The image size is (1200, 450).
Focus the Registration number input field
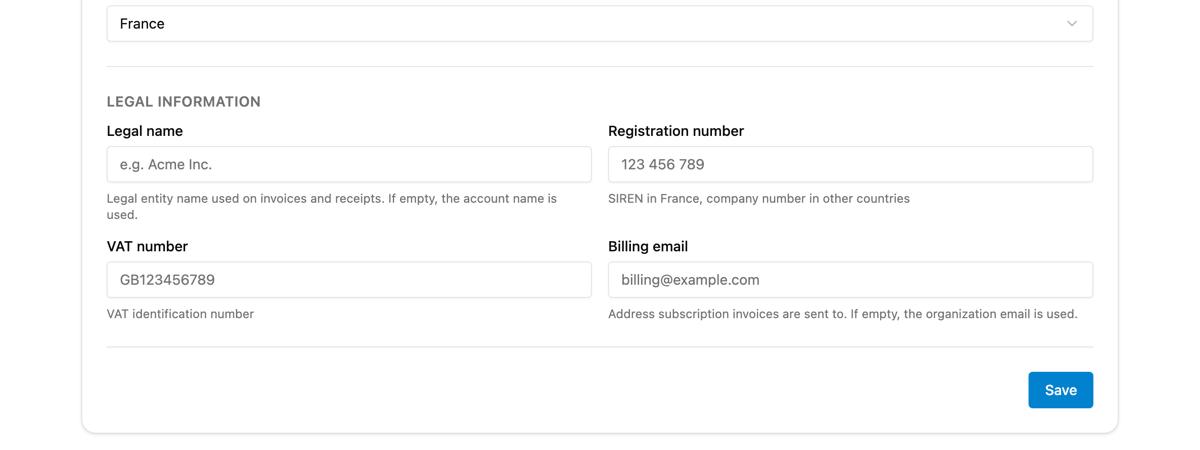[850, 164]
